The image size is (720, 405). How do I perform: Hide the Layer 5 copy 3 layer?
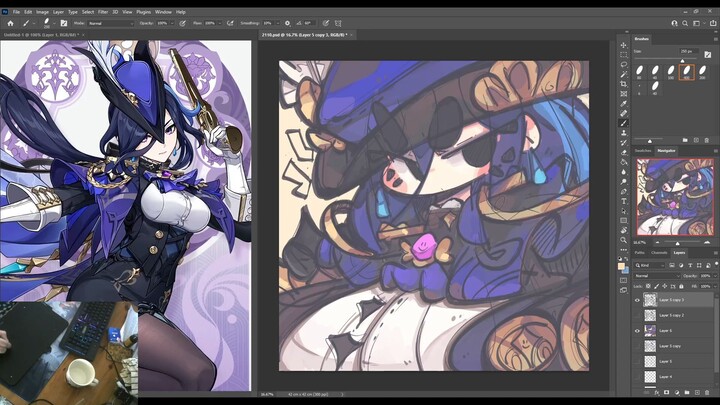pos(638,299)
